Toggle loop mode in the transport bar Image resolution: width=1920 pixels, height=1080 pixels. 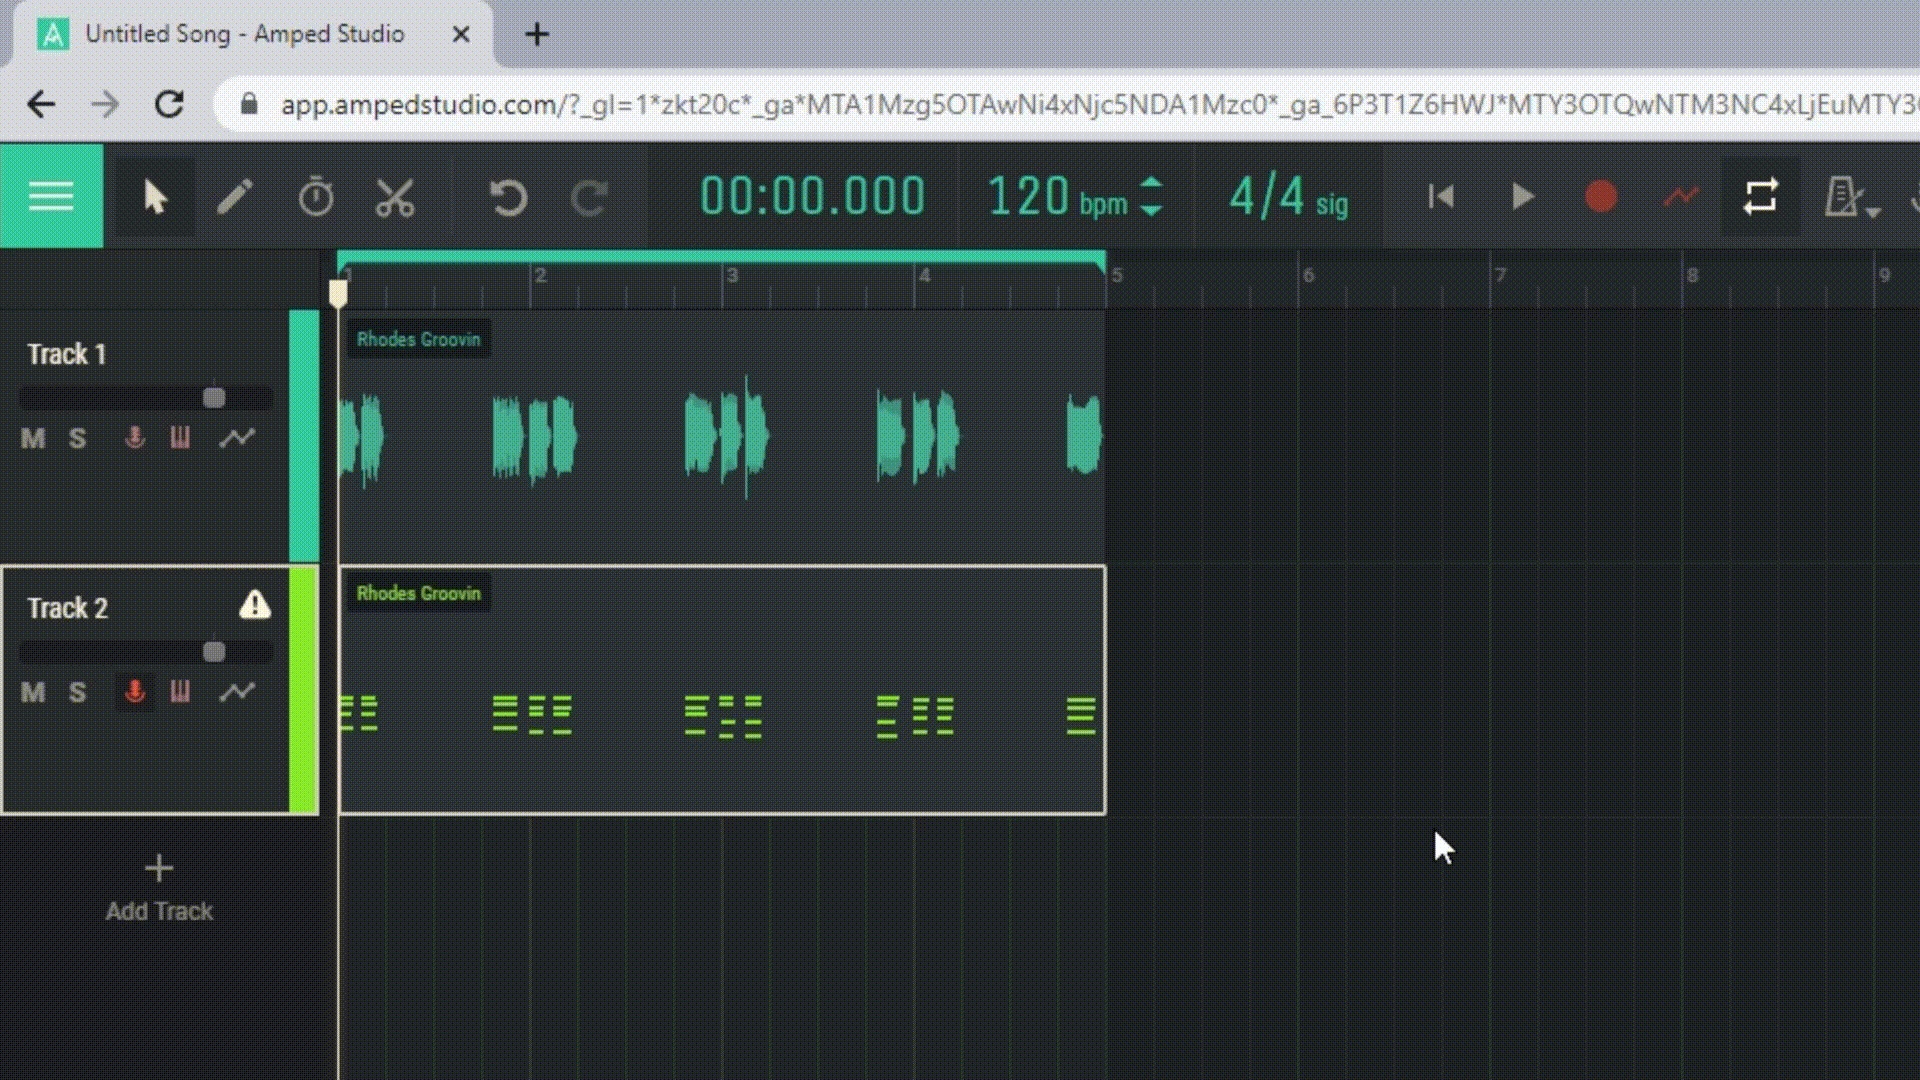(1761, 196)
